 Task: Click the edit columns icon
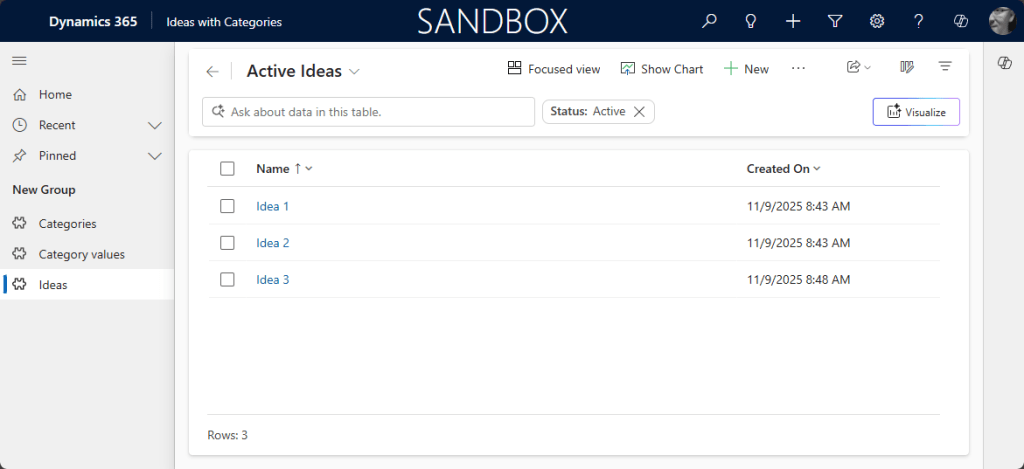click(907, 68)
